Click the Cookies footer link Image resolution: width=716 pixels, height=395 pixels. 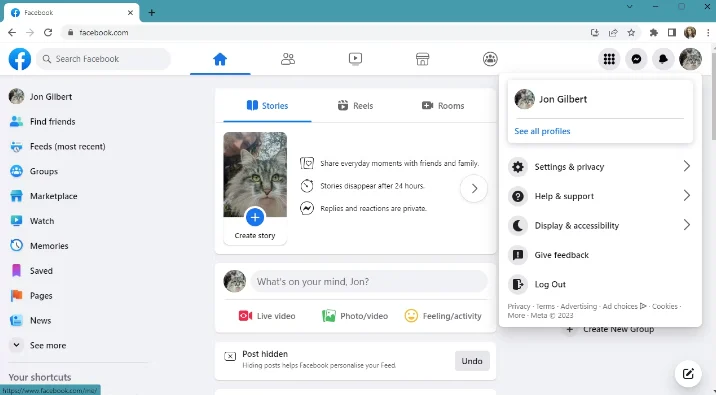[x=664, y=306]
